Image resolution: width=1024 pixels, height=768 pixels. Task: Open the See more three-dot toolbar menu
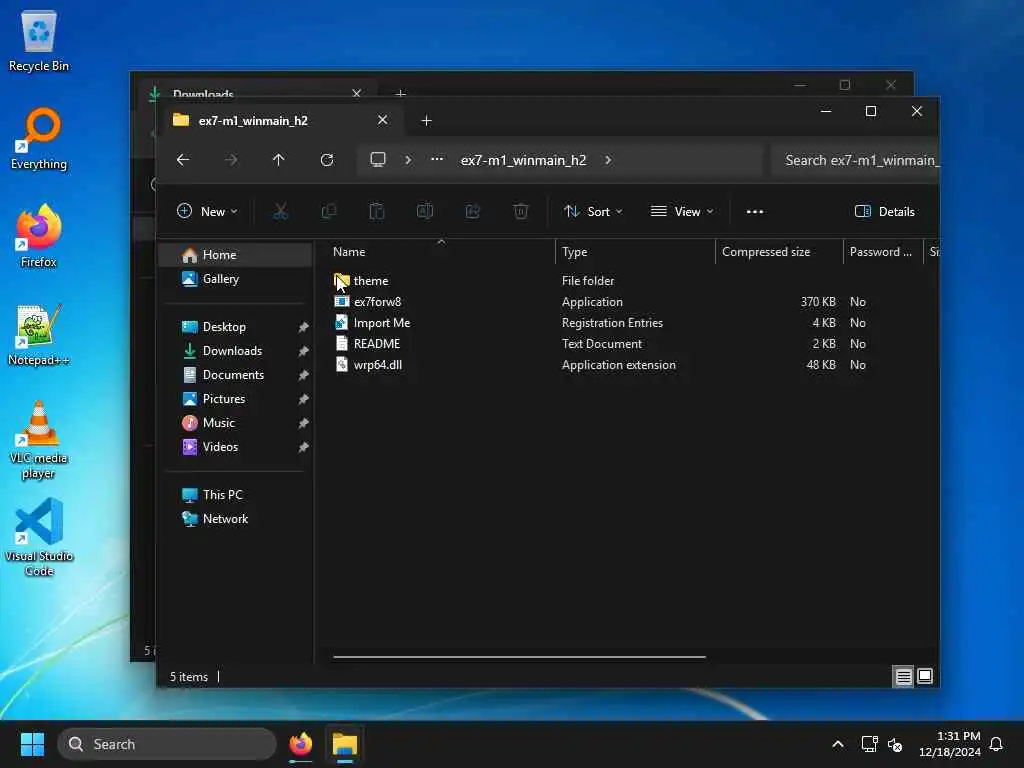coord(755,212)
